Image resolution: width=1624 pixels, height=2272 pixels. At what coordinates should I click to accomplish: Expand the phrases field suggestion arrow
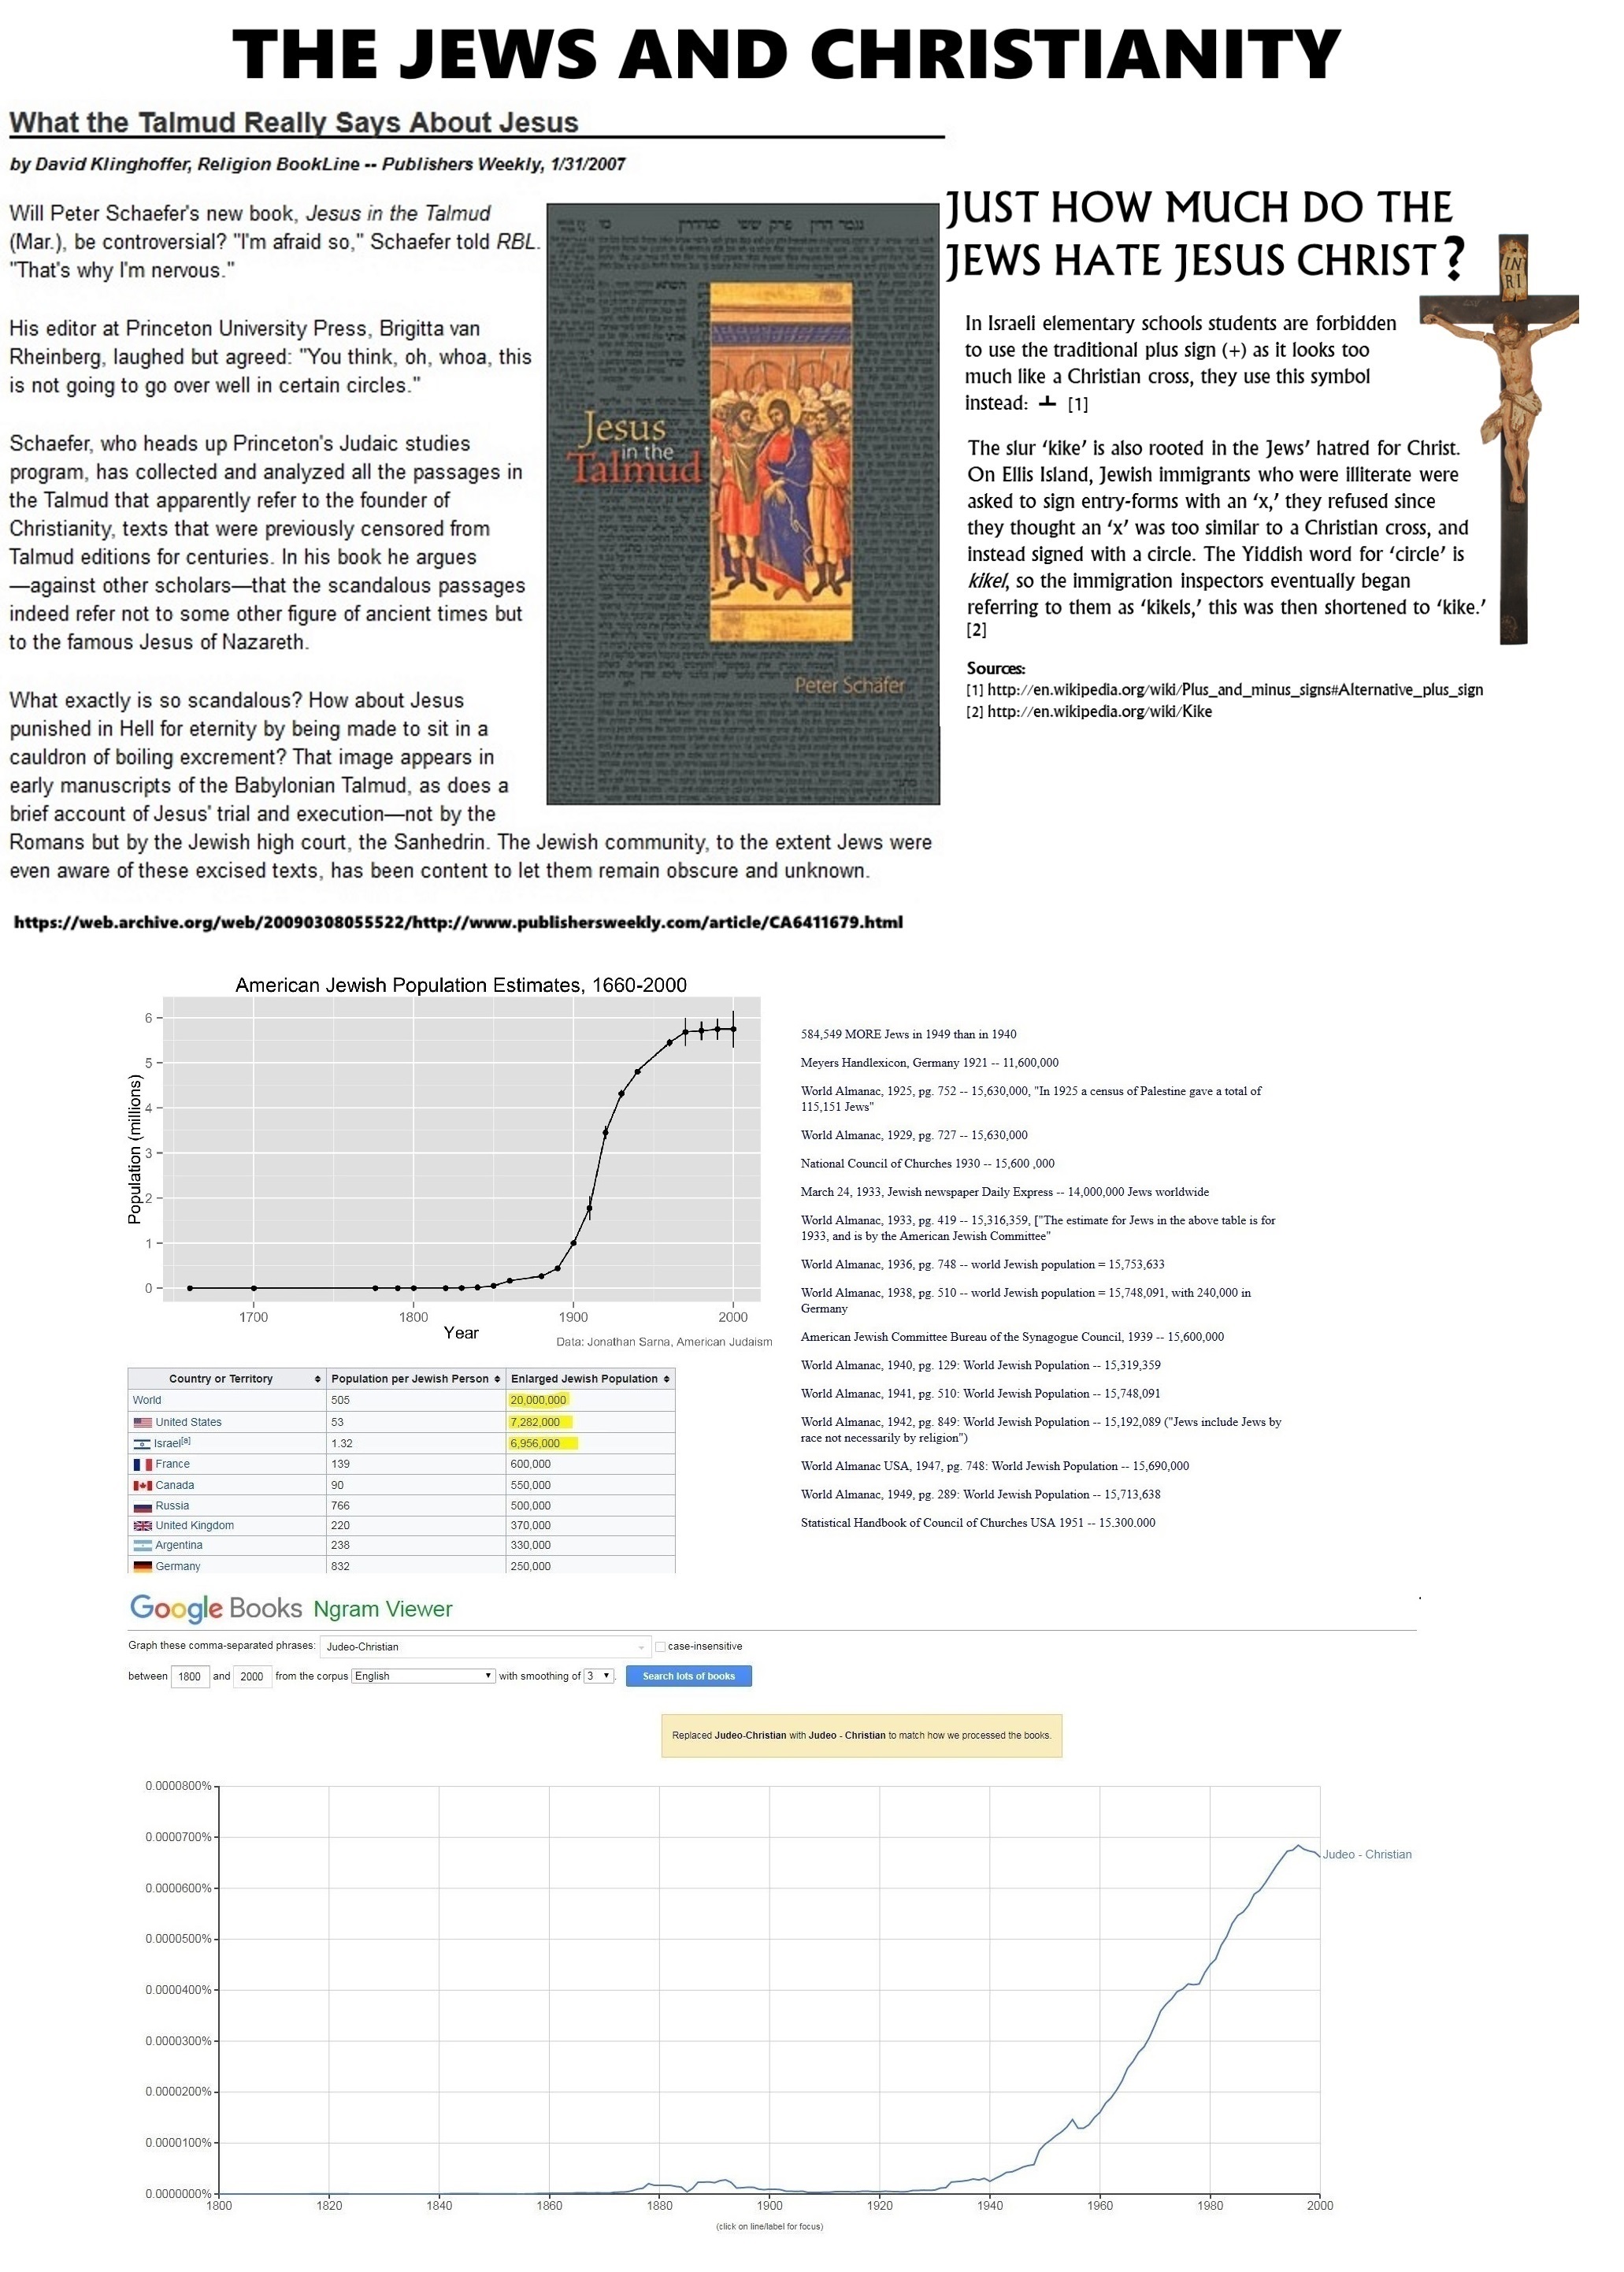[641, 1647]
